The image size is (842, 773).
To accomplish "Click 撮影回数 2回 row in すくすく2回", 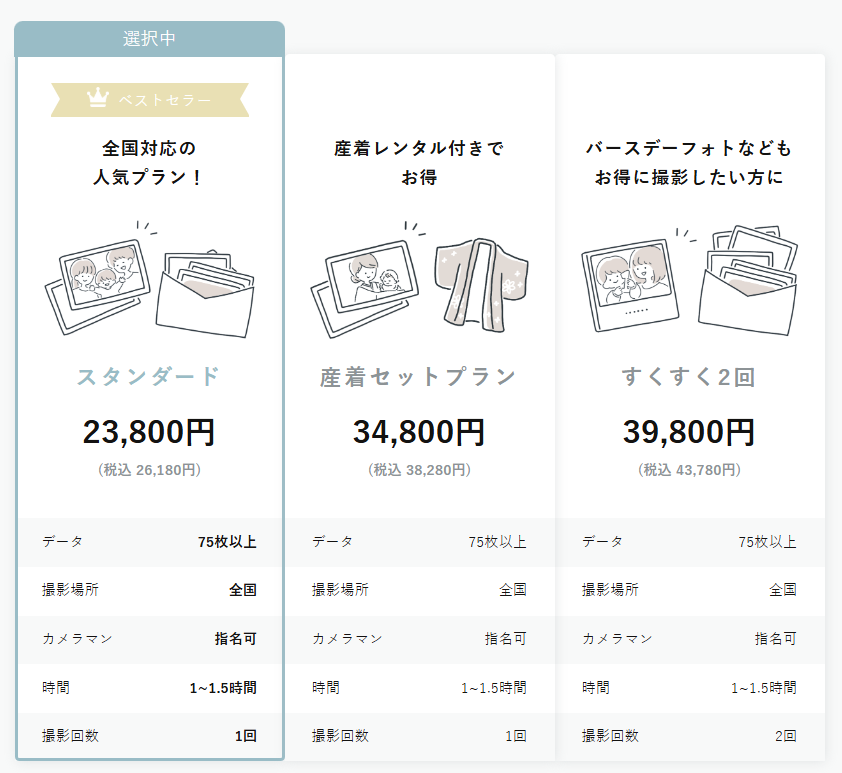I will [x=689, y=736].
